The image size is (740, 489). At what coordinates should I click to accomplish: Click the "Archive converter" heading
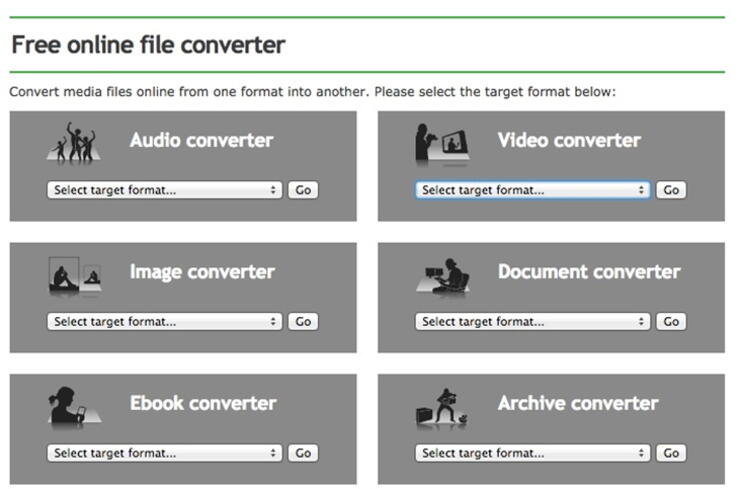coord(578,403)
